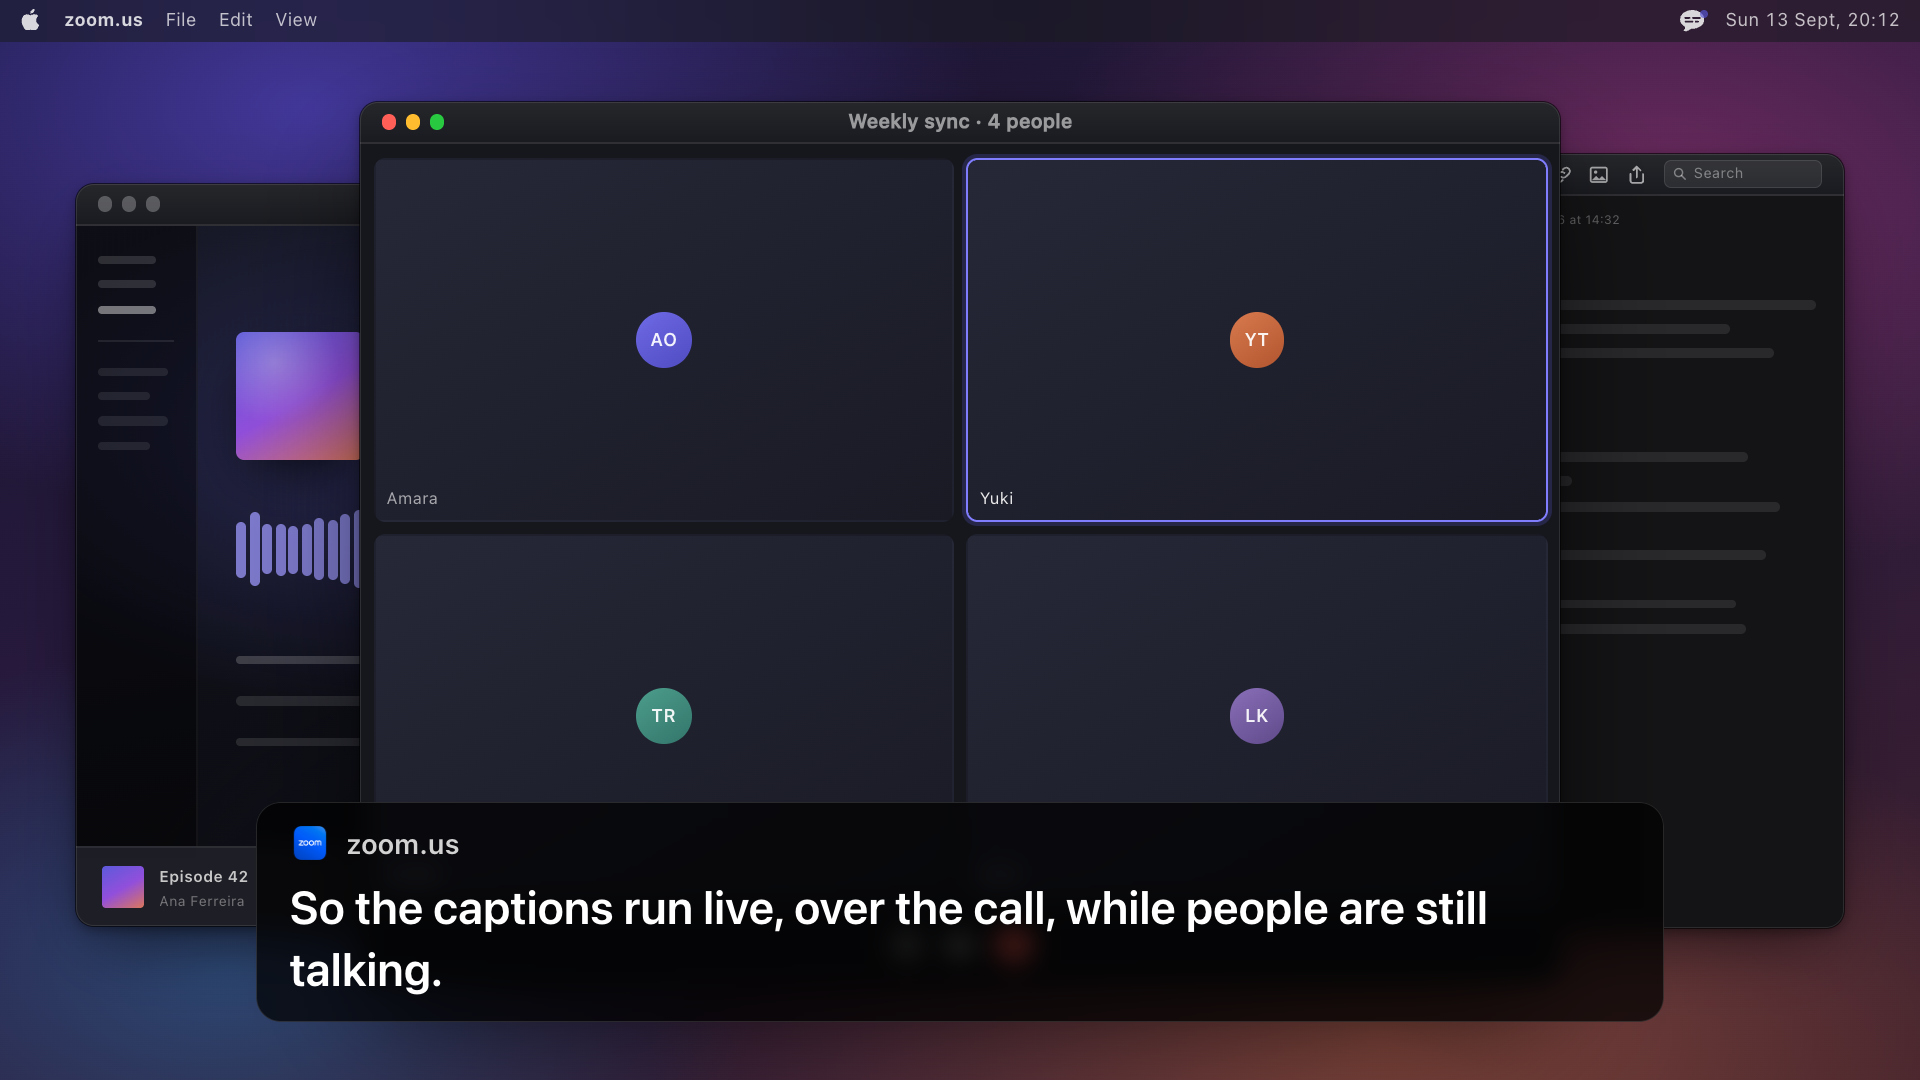The width and height of the screenshot is (1920, 1080).
Task: Click the date and time in the menu bar
Action: coord(1812,20)
